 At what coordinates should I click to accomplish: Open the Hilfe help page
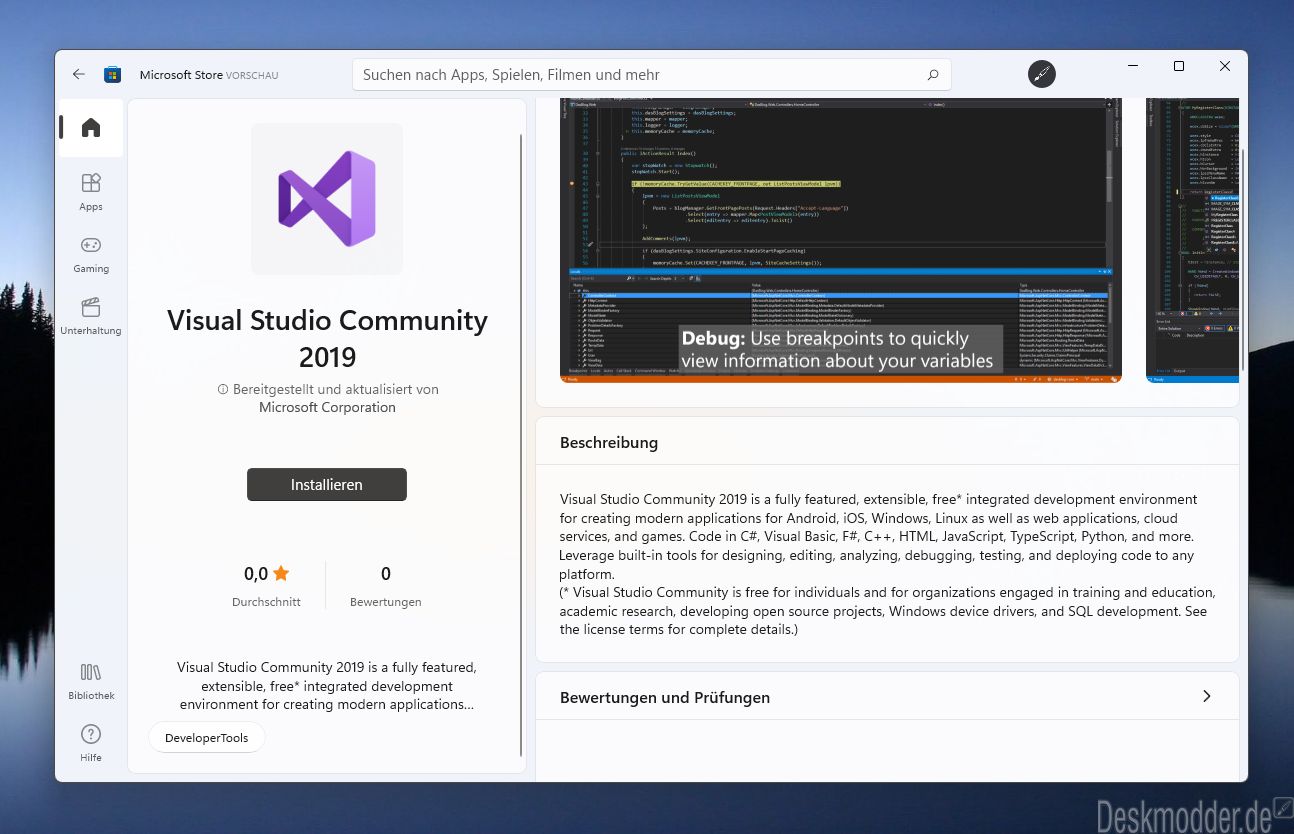(x=91, y=742)
